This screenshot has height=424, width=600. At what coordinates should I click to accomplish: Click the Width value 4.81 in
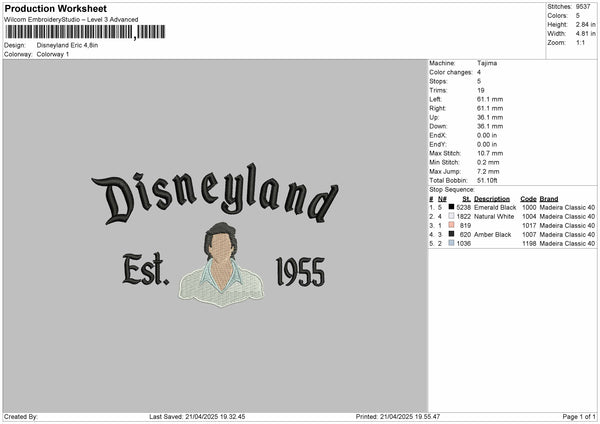[585, 34]
